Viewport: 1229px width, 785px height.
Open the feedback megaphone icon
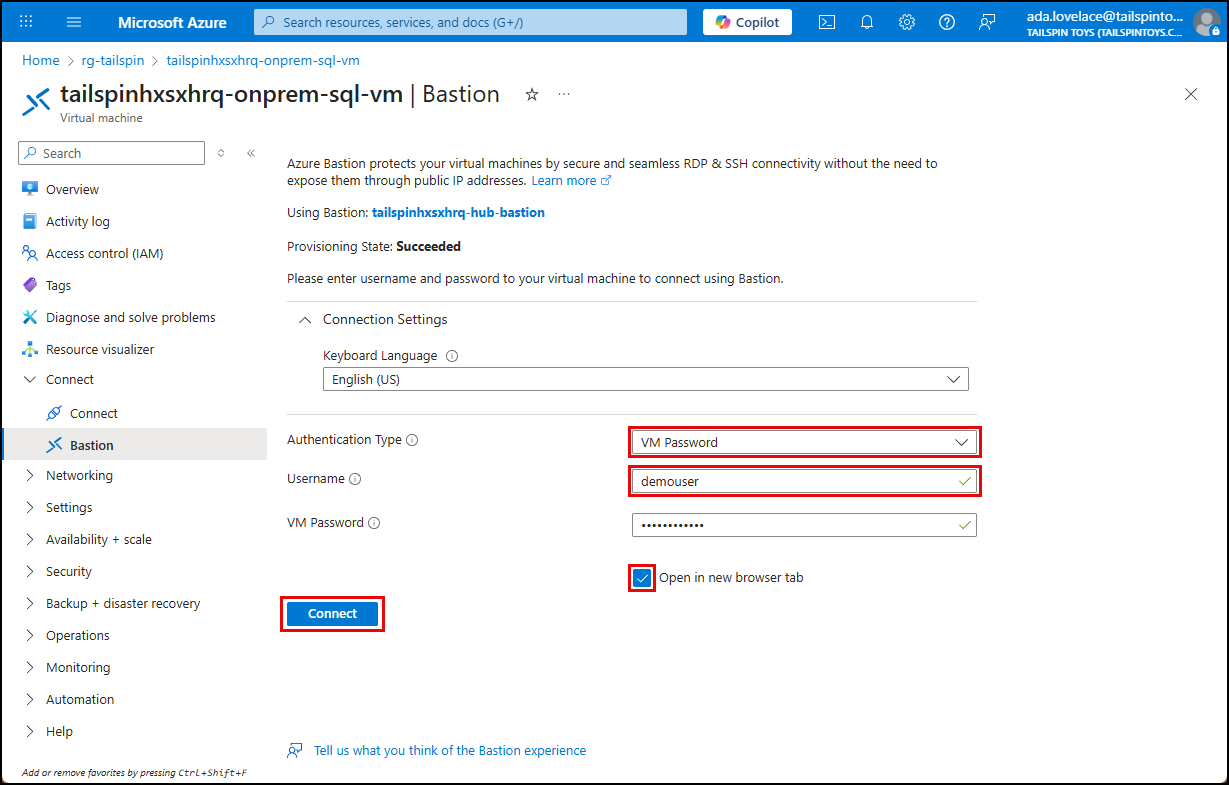pyautogui.click(x=987, y=21)
